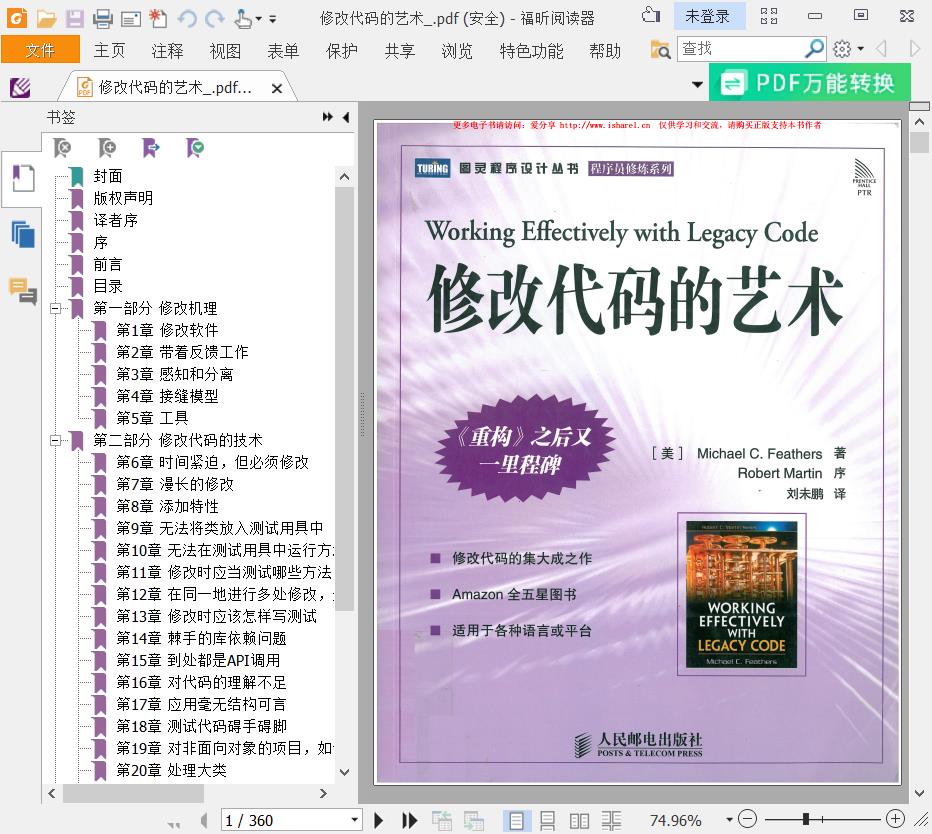Open the 帮助 ribbon tab
This screenshot has width=932, height=834.
pyautogui.click(x=605, y=51)
